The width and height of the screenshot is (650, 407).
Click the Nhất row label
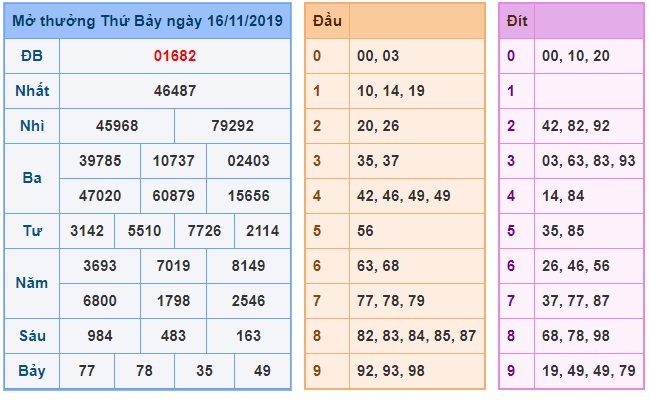[32, 91]
